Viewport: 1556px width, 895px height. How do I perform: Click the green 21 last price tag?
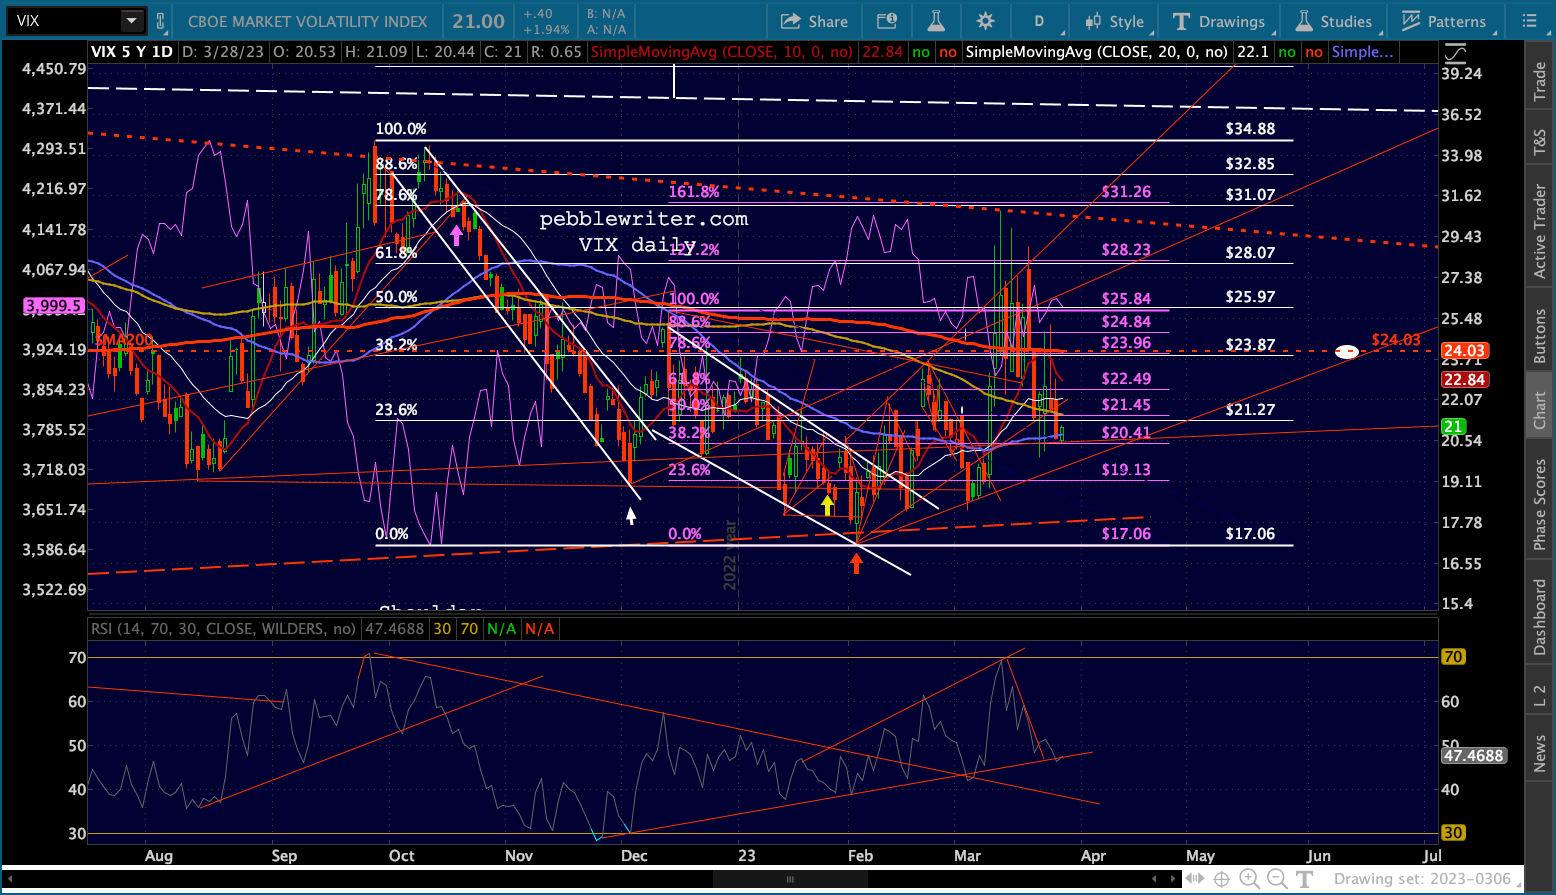pyautogui.click(x=1453, y=427)
